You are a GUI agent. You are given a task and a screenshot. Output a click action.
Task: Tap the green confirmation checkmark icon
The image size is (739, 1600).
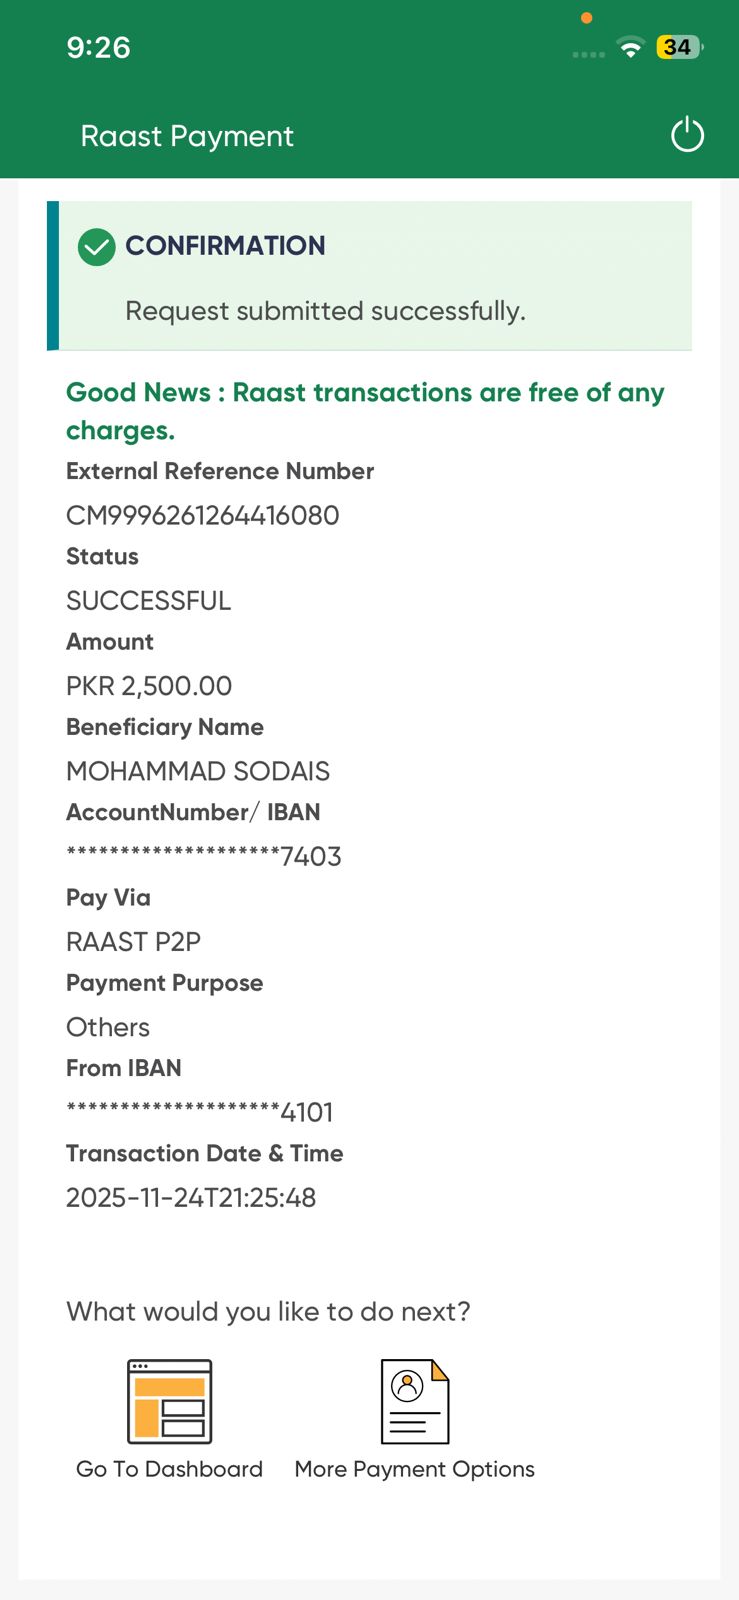(97, 247)
